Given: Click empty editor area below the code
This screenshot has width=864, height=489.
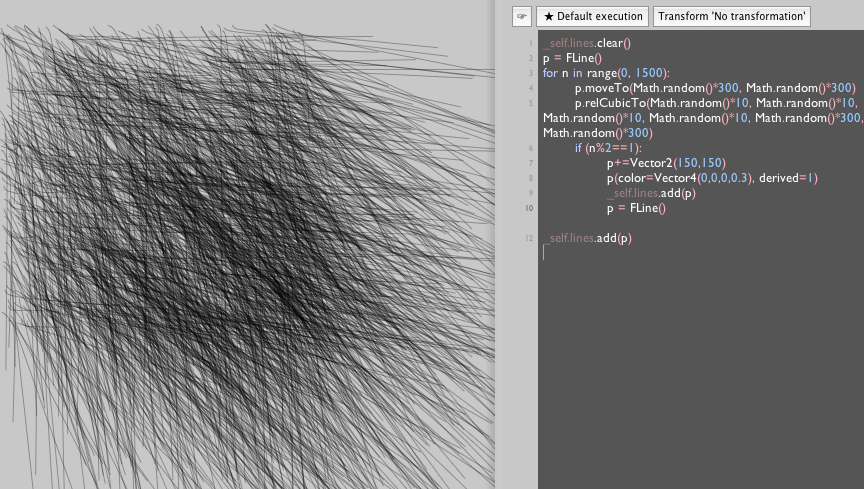Looking at the screenshot, I should [700, 380].
